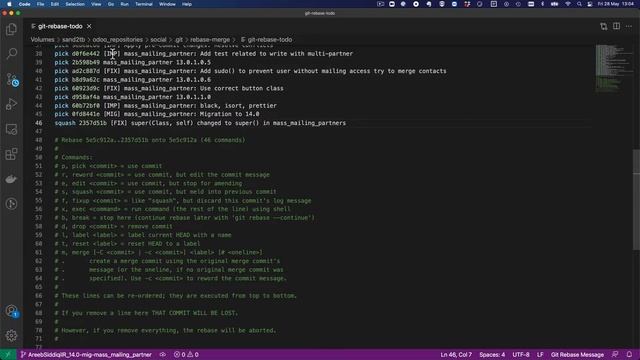Open the Help menu

tap(187, 4)
